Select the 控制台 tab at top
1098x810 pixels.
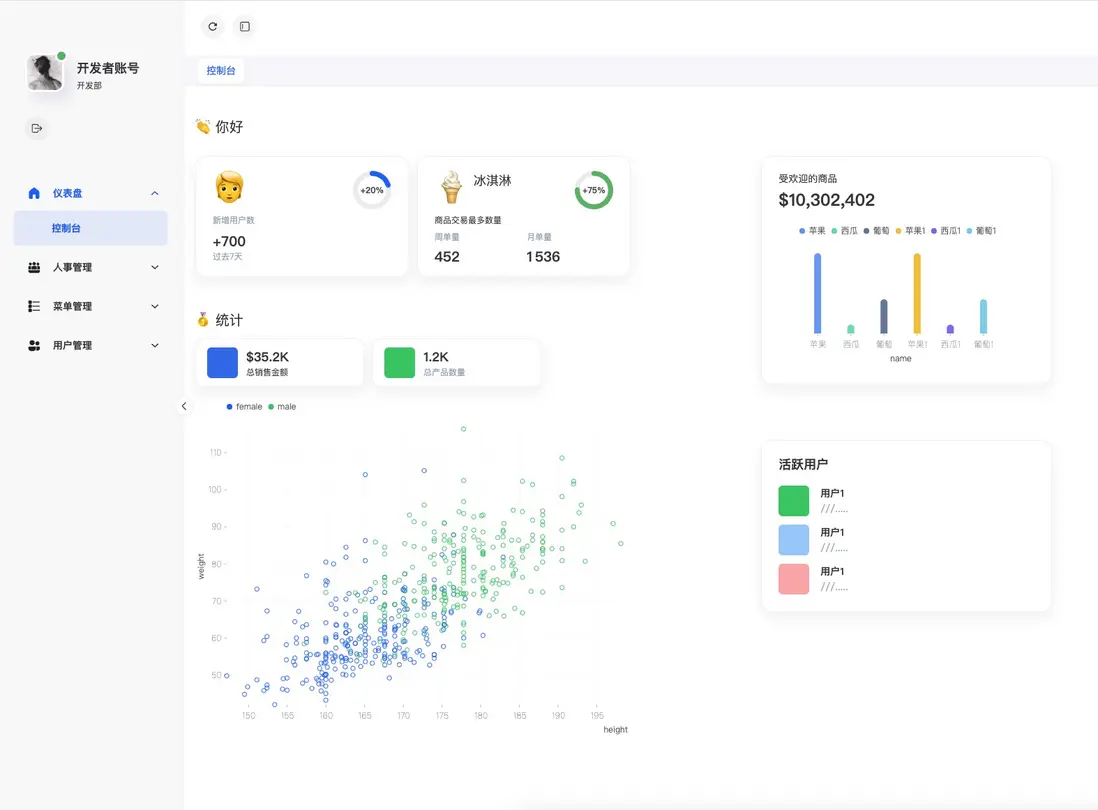click(221, 71)
